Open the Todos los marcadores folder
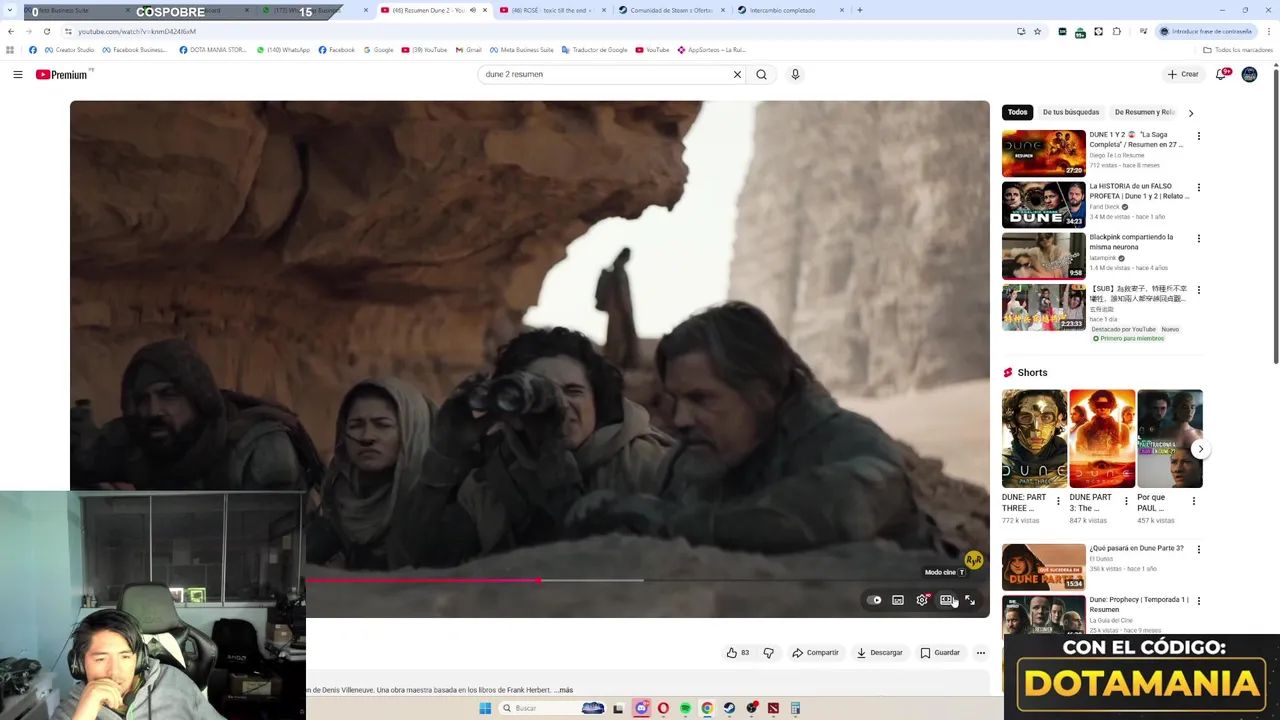 click(x=1238, y=50)
